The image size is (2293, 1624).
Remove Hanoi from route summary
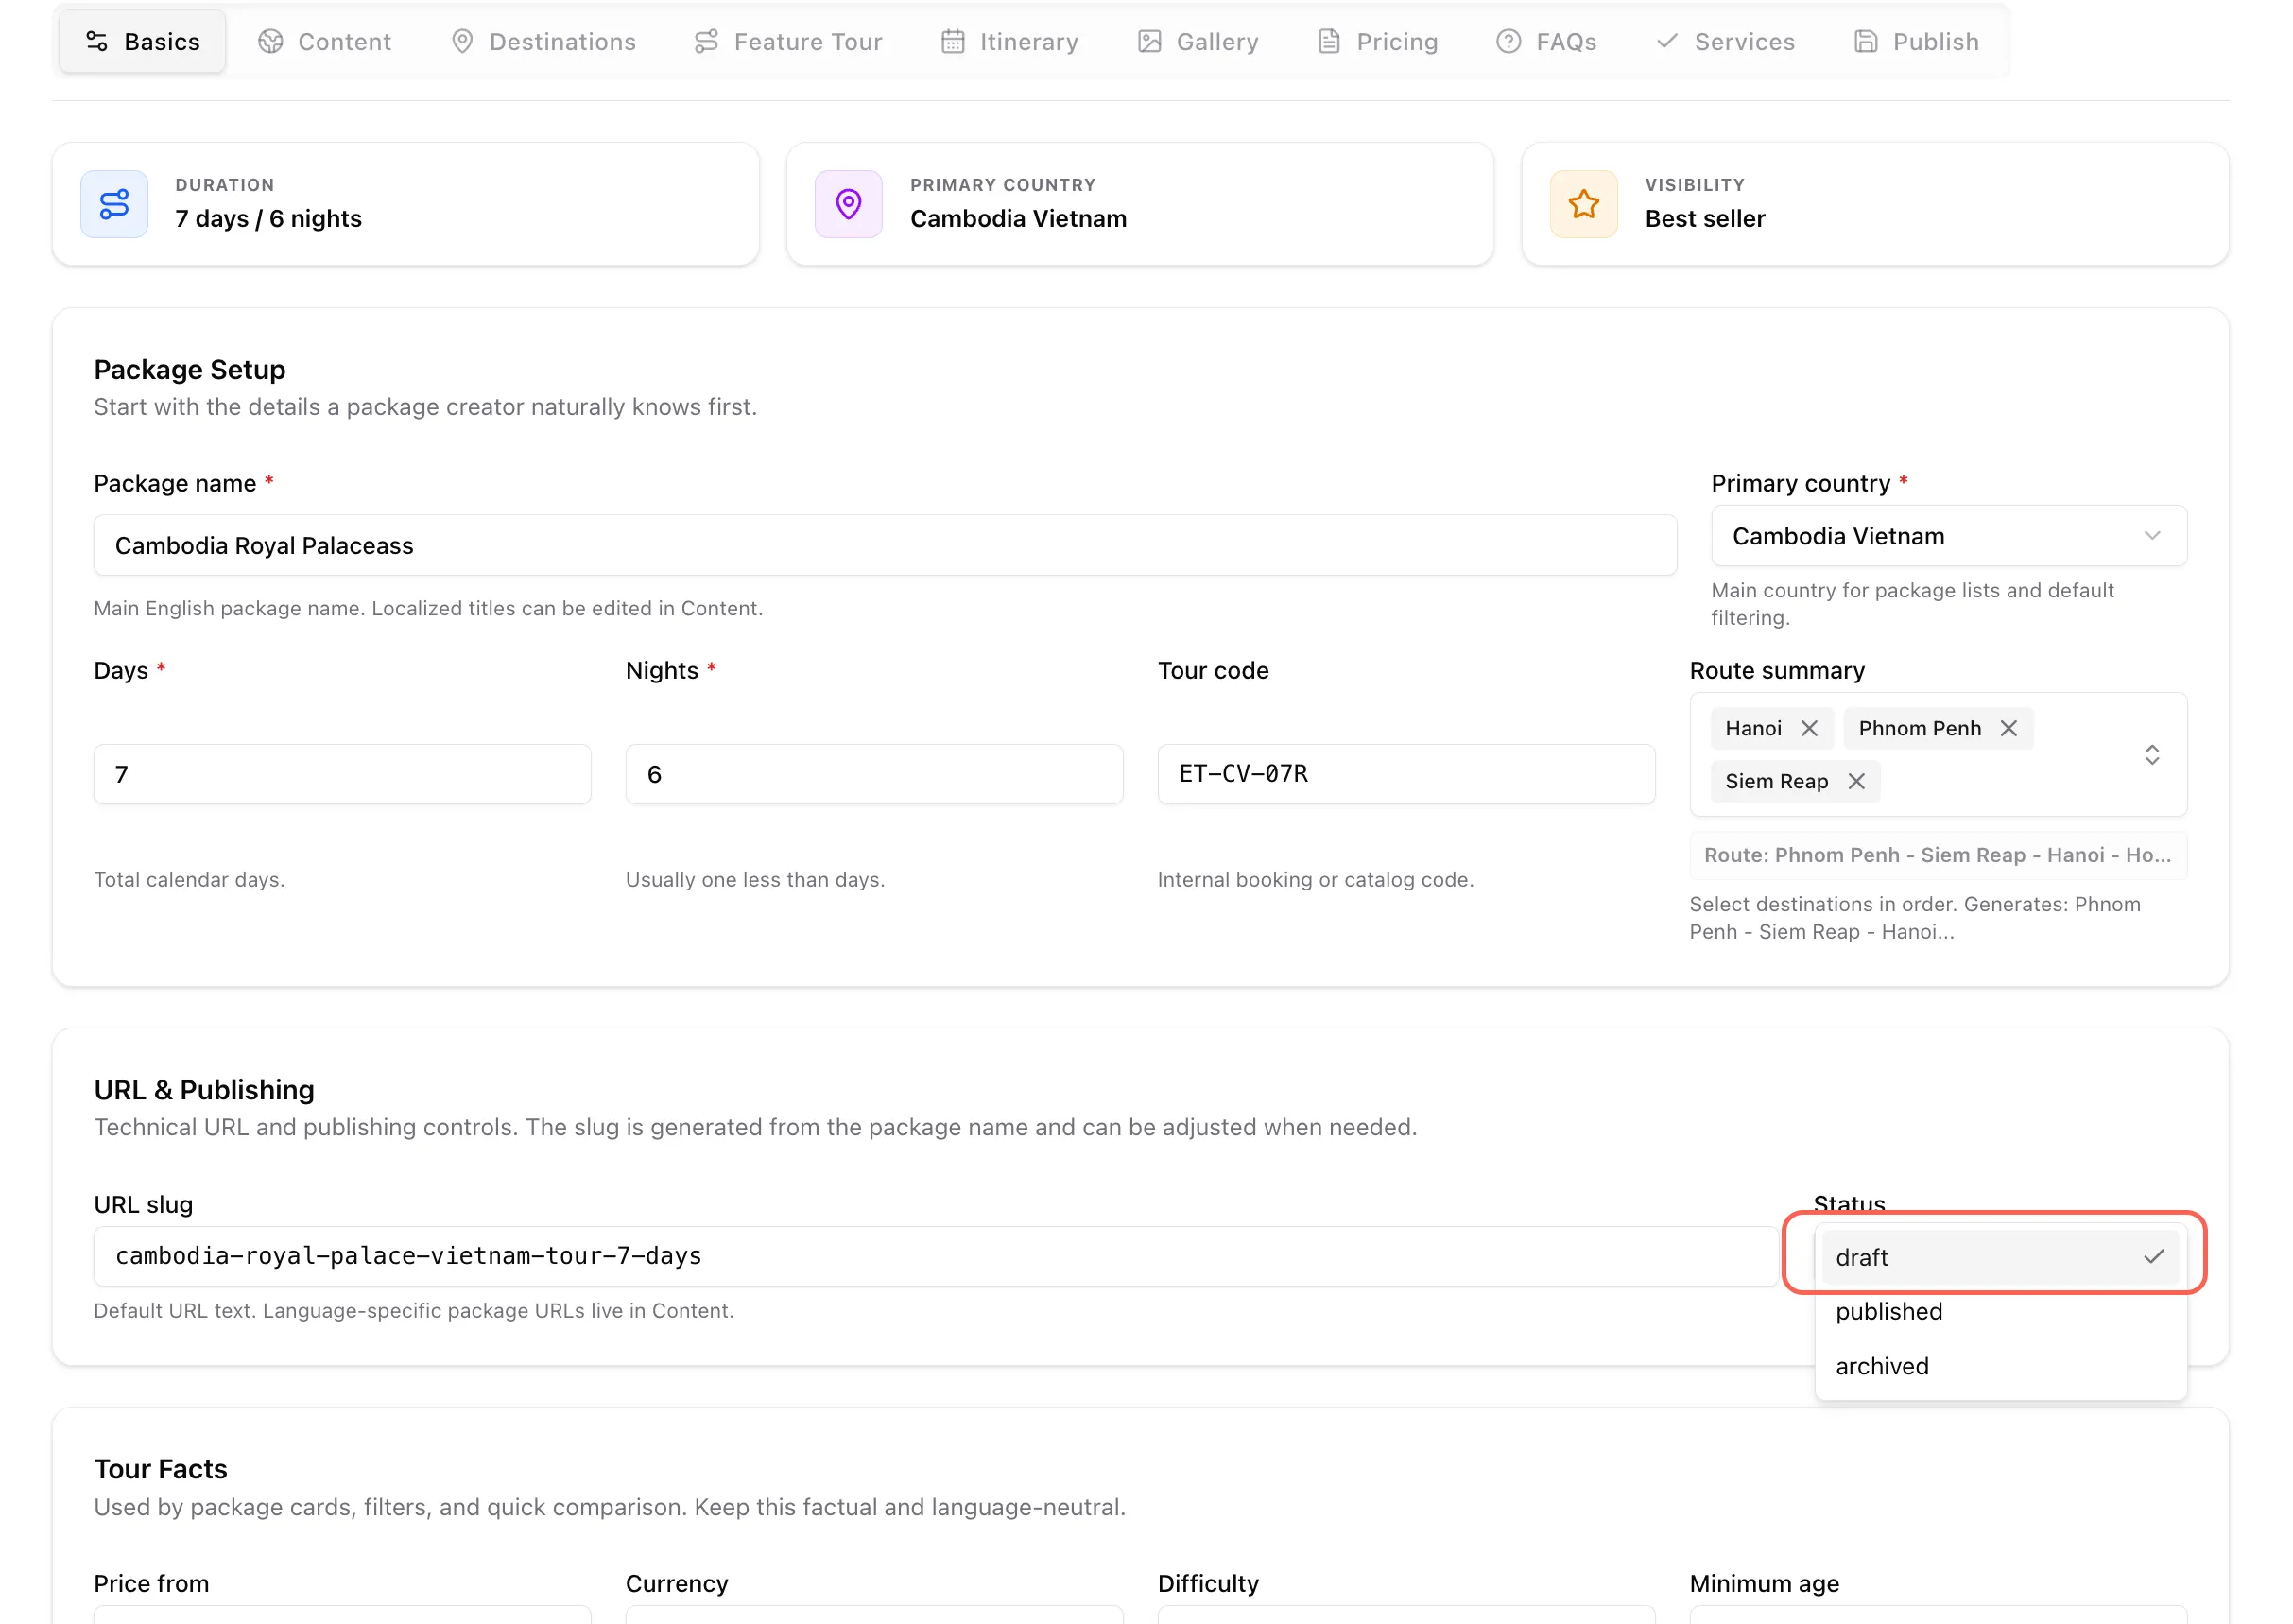(x=1809, y=728)
